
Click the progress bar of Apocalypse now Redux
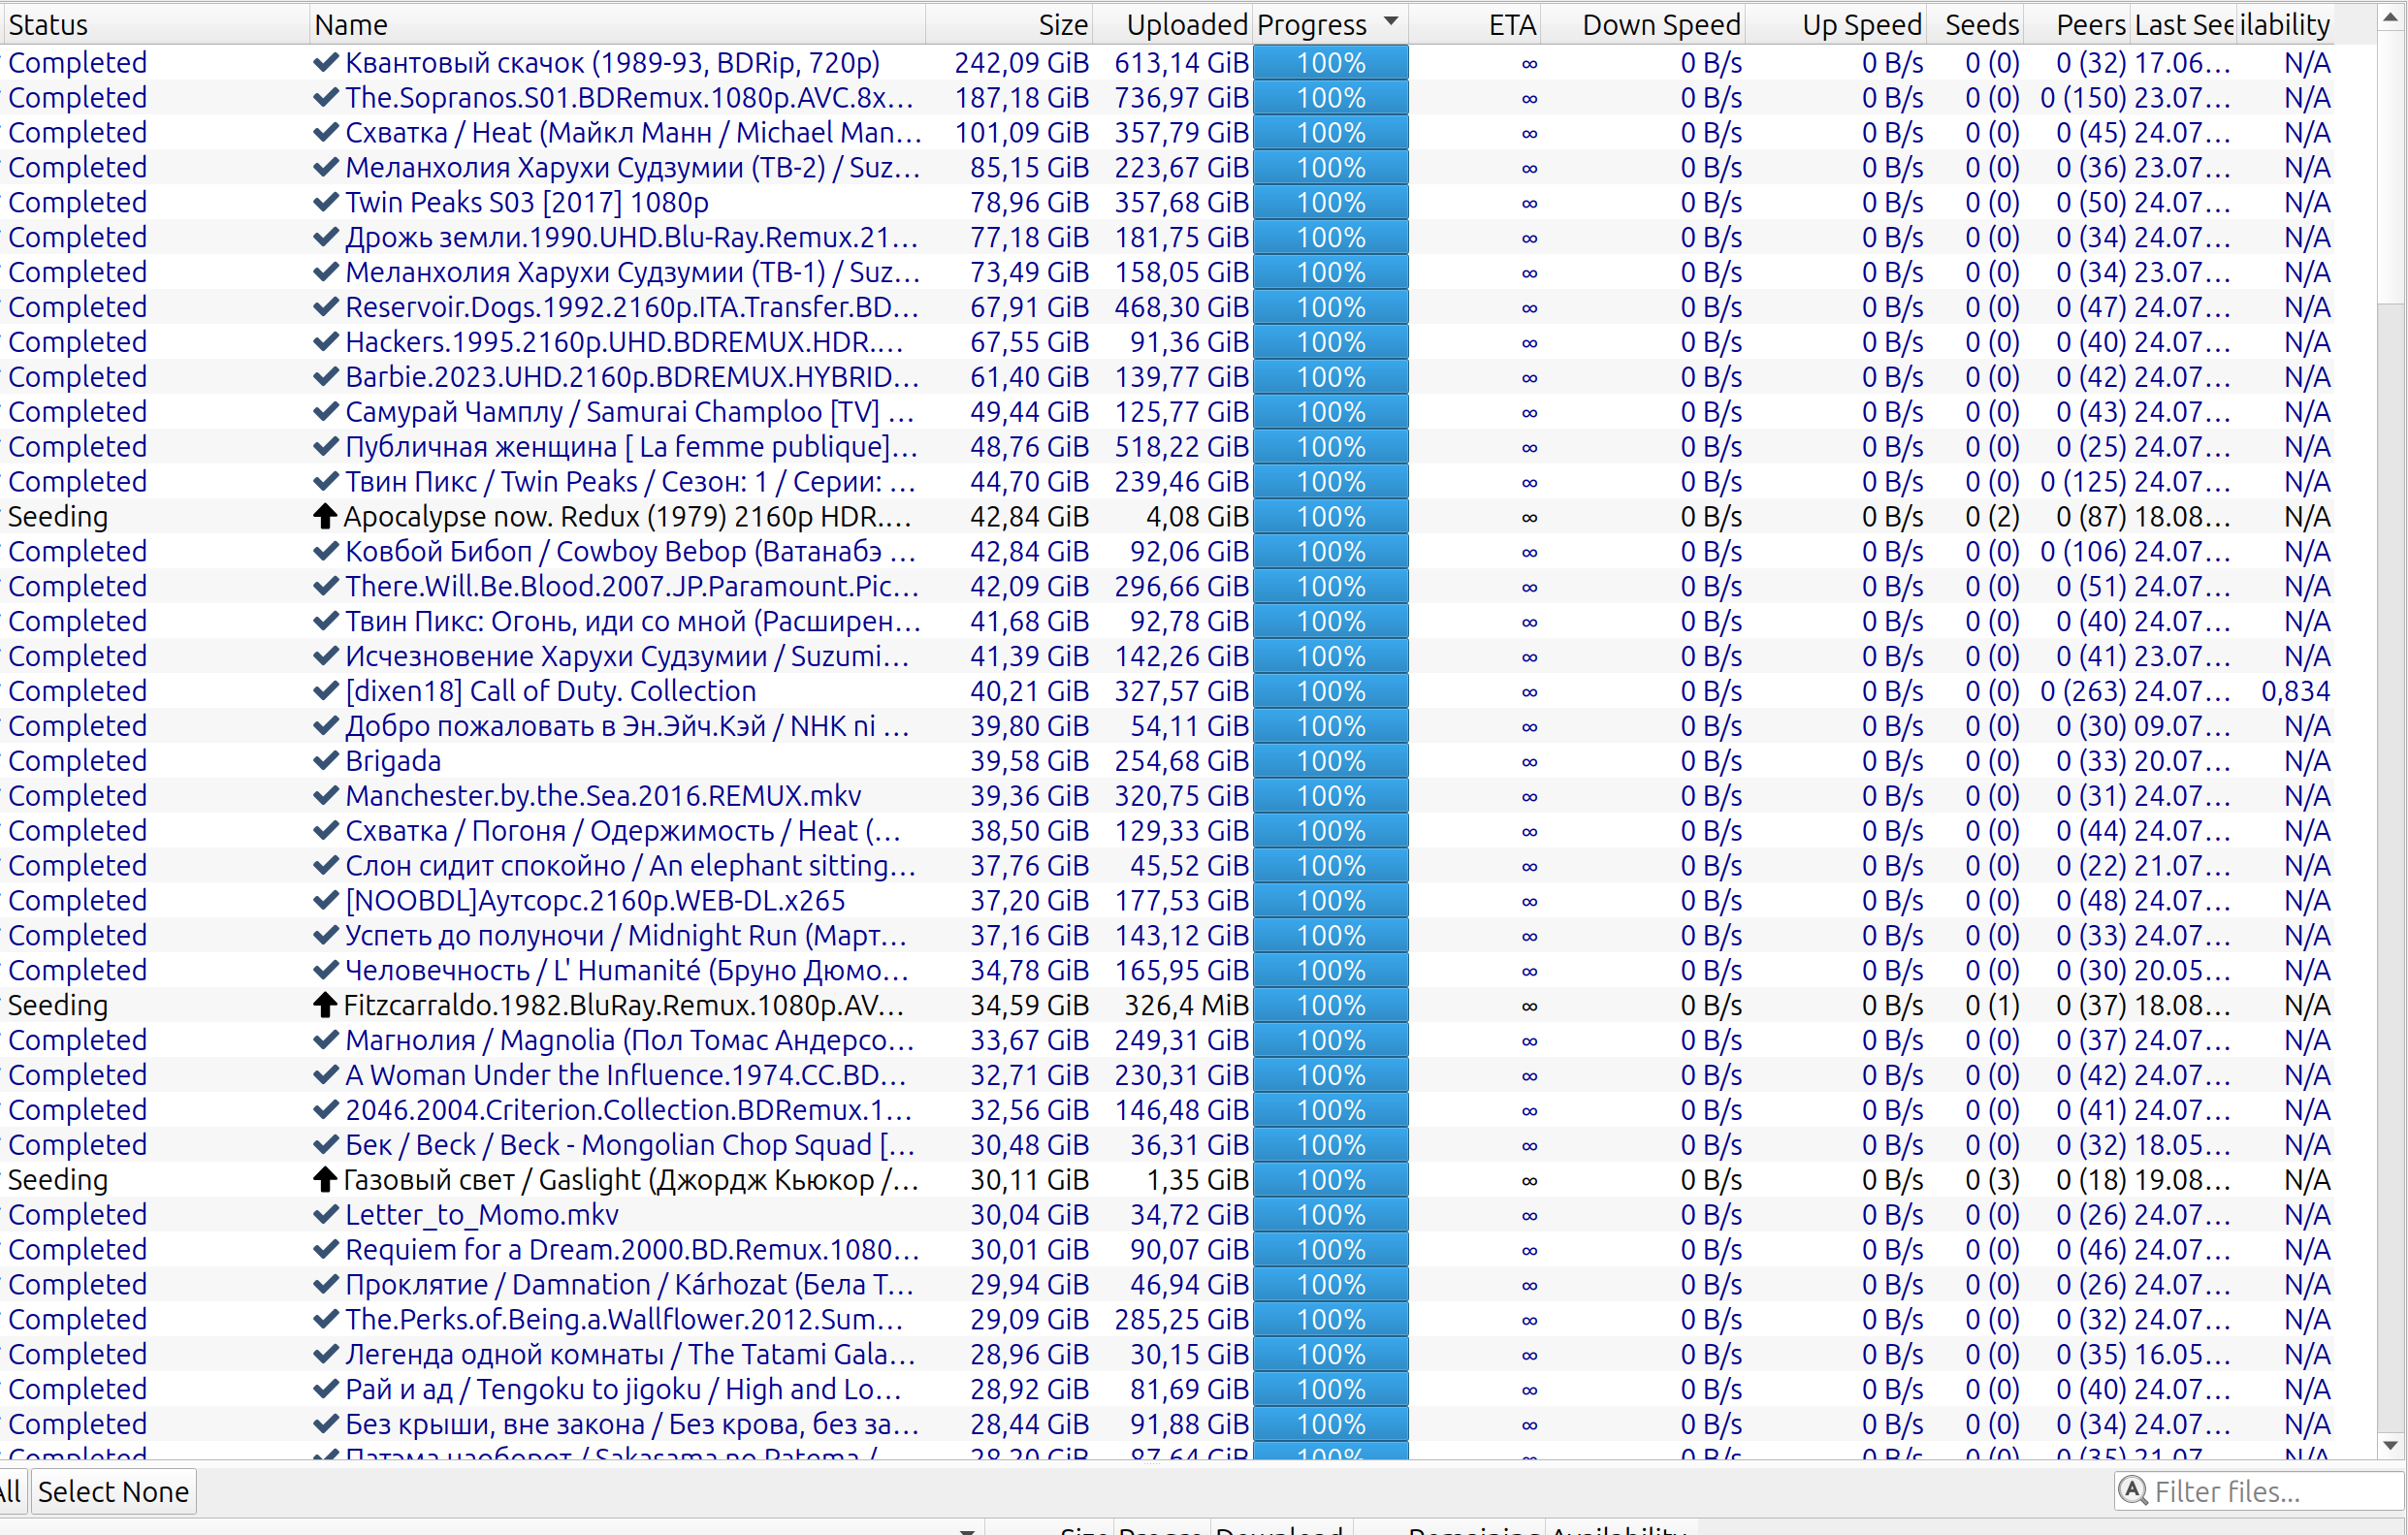(1331, 516)
